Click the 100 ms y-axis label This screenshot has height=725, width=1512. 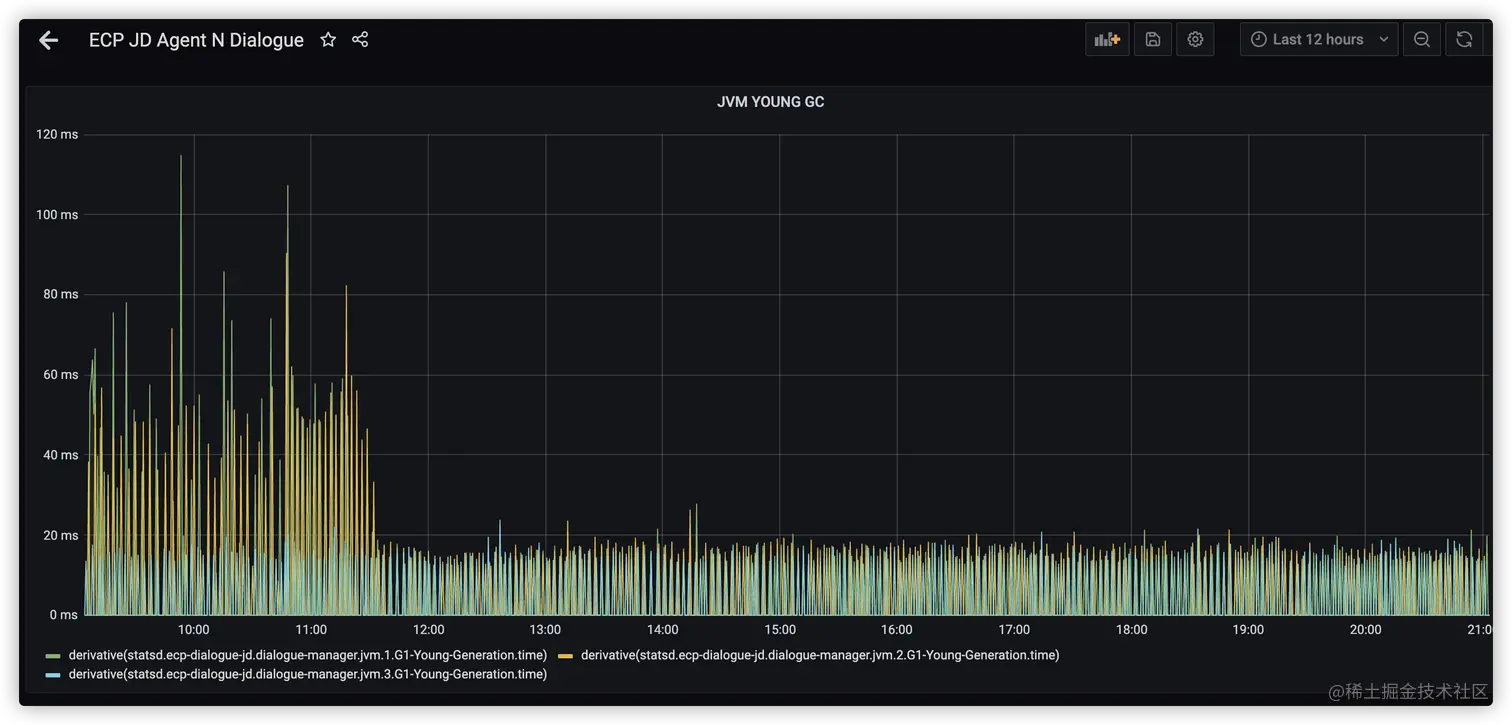(x=57, y=214)
